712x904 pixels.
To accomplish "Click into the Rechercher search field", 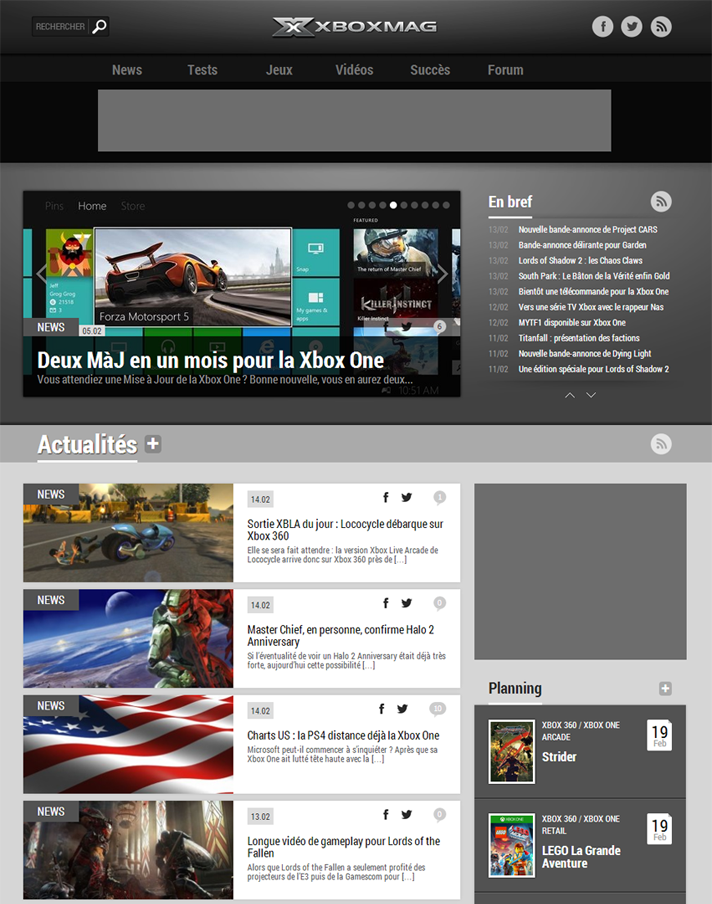I will pyautogui.click(x=61, y=27).
